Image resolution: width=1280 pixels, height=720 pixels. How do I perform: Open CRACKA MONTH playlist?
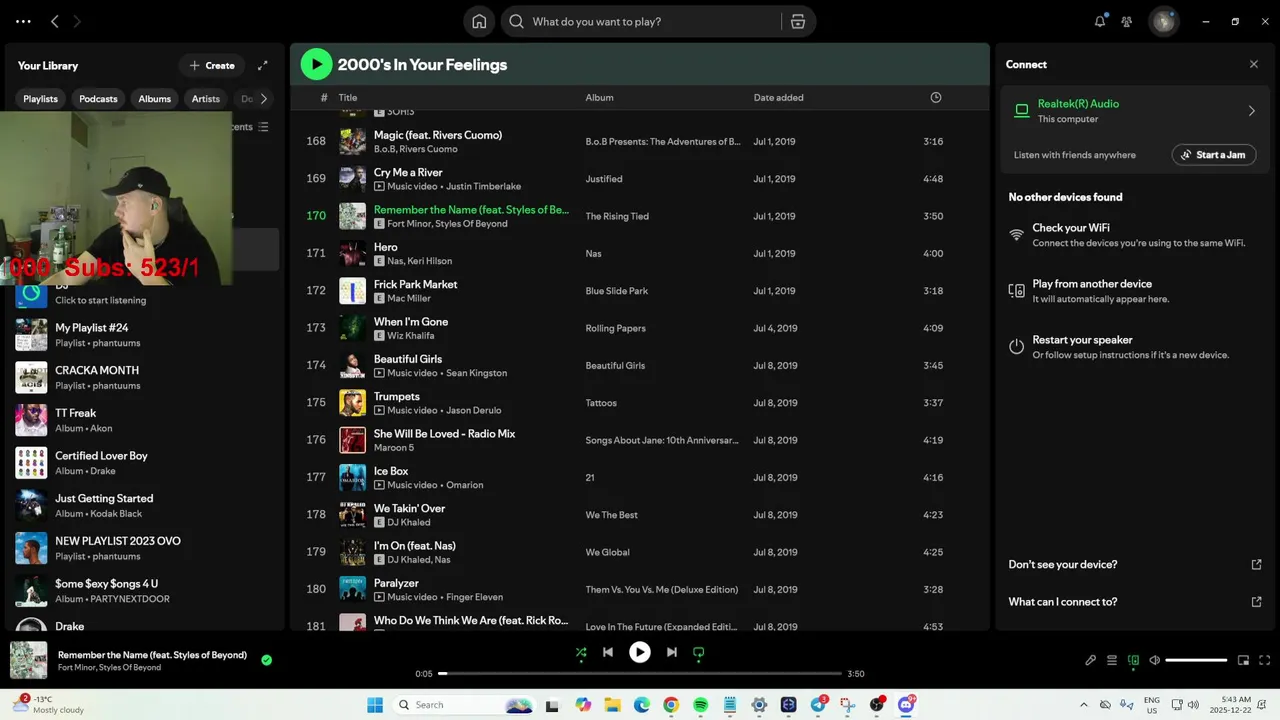(x=146, y=377)
